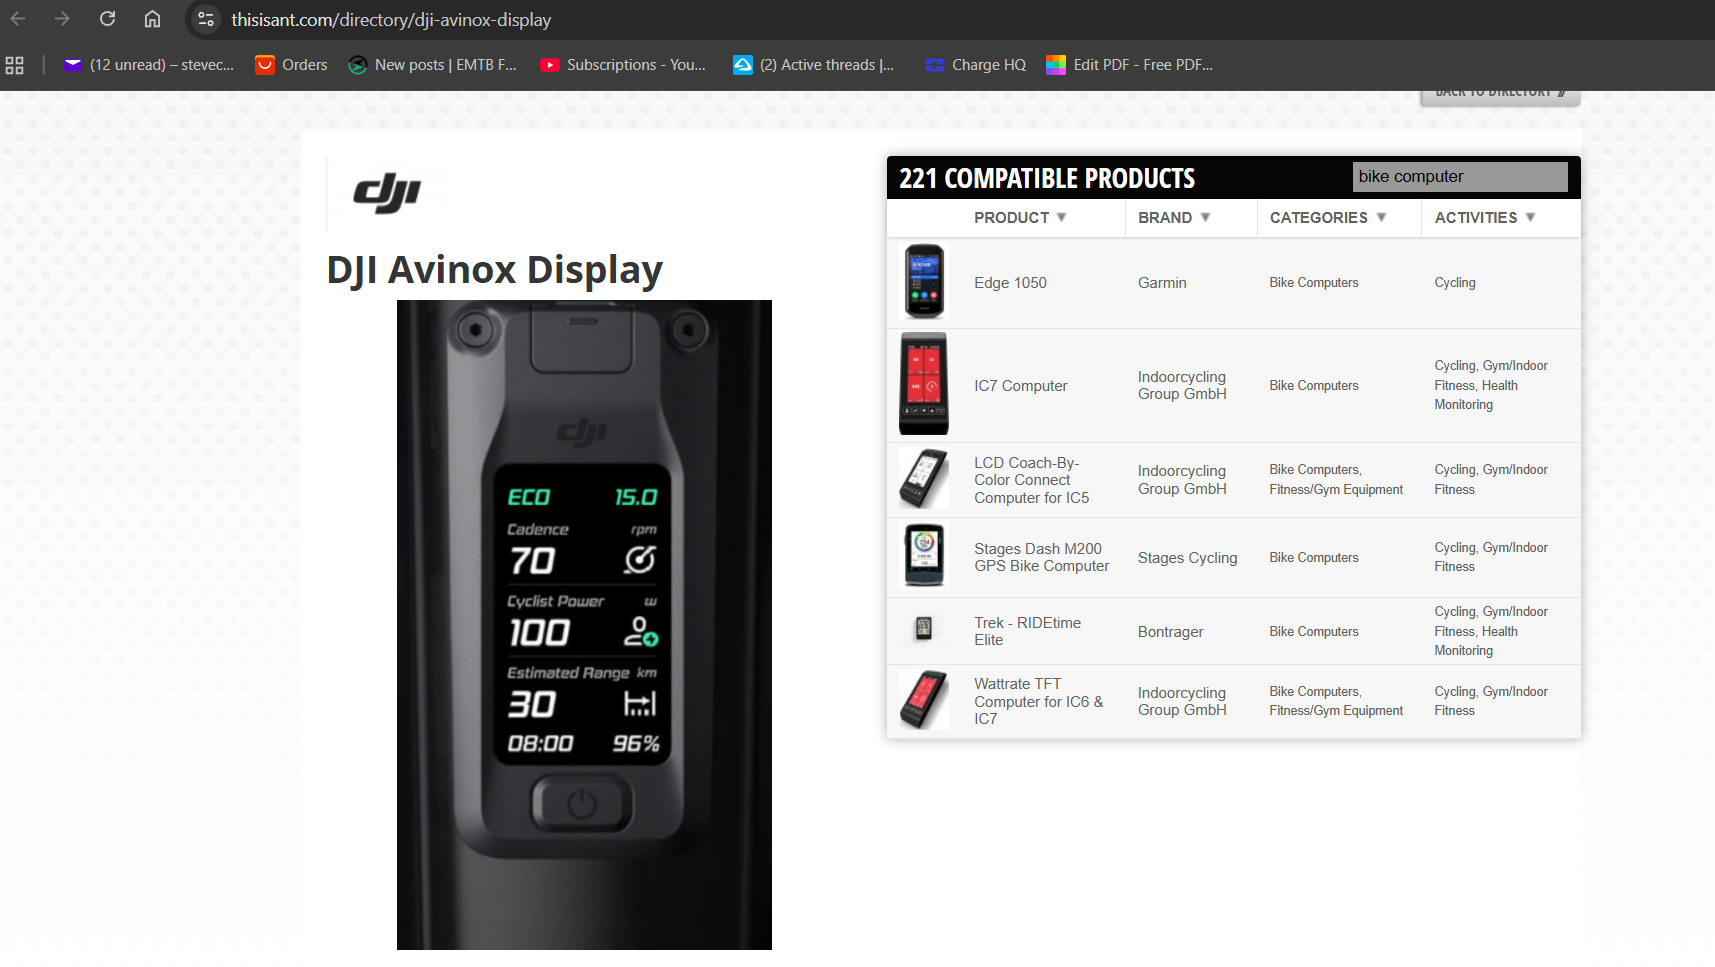Screen dimensions: 1715x967
Task: Expand the CATEGORIES filter dropdown
Action: [1381, 217]
